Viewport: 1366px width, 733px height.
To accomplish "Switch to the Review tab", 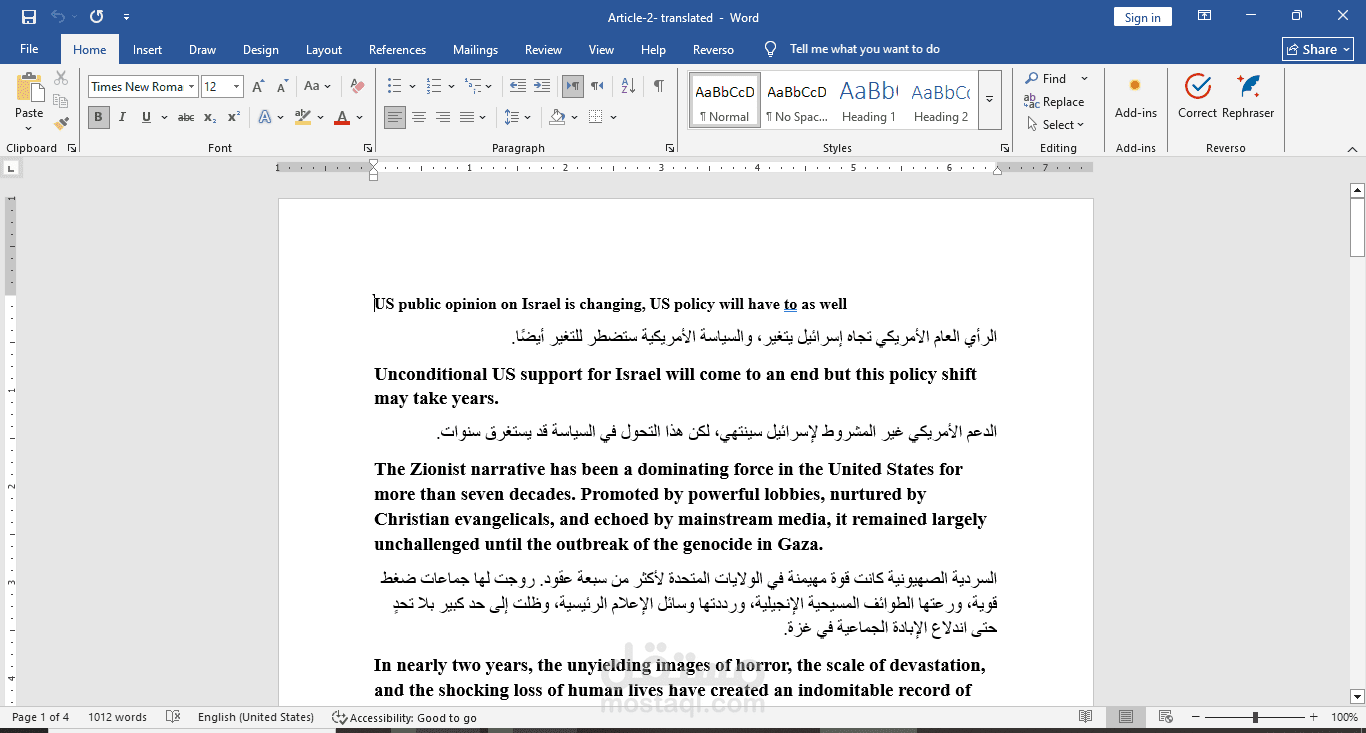I will tap(543, 50).
